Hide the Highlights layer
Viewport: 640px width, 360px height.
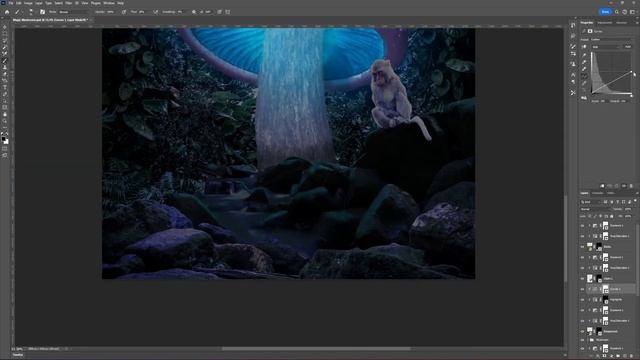pos(582,300)
